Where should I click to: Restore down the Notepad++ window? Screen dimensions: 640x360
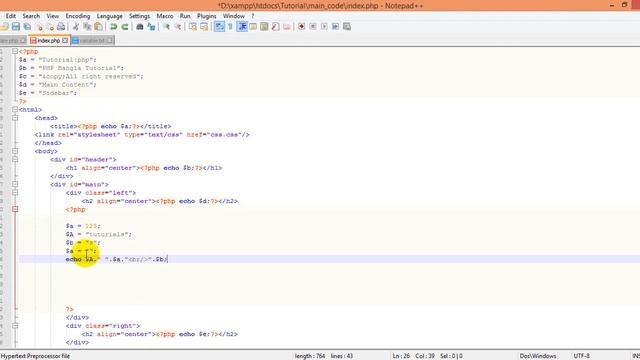click(624, 5)
